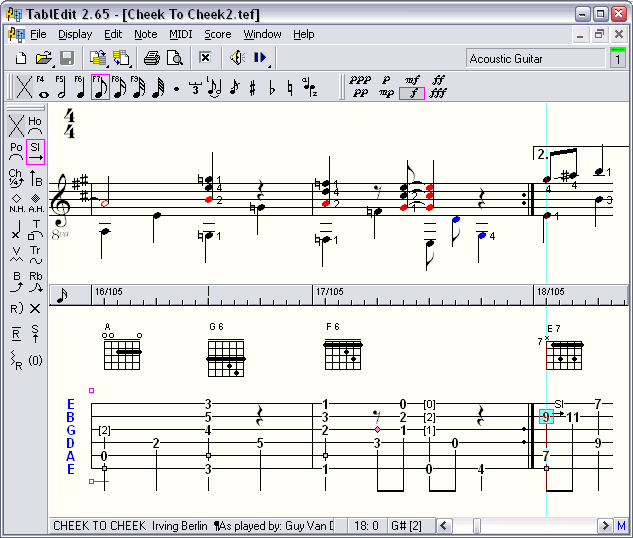
Task: Select Slide Sl effect
Action: 35,152
